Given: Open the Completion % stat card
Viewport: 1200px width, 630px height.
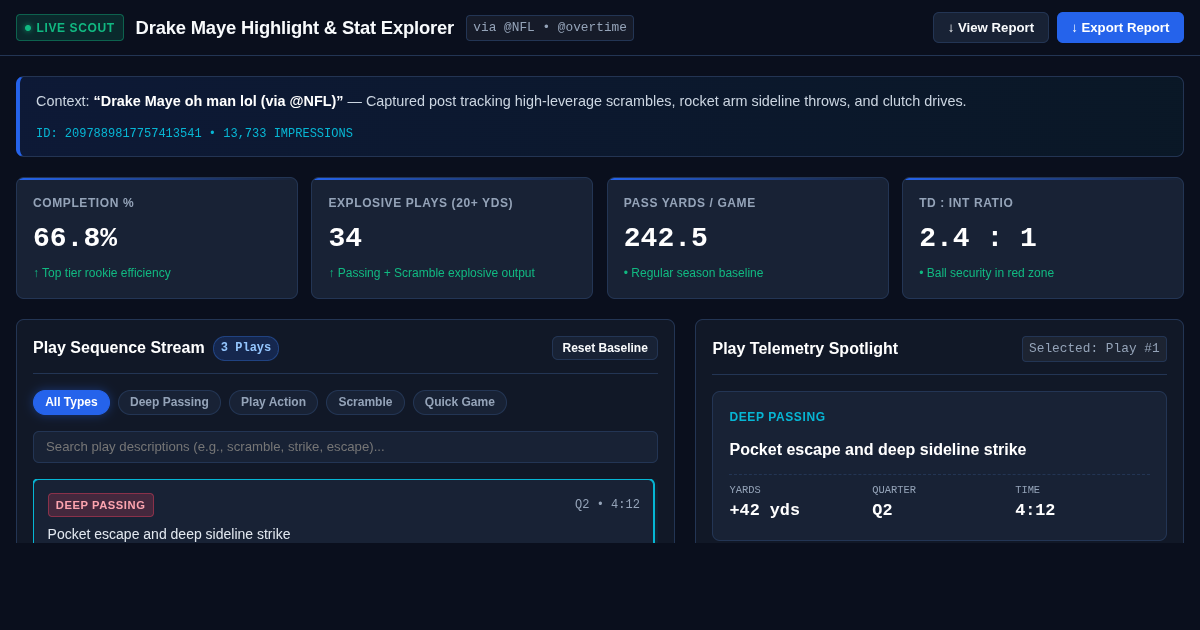Looking at the screenshot, I should pyautogui.click(x=157, y=238).
